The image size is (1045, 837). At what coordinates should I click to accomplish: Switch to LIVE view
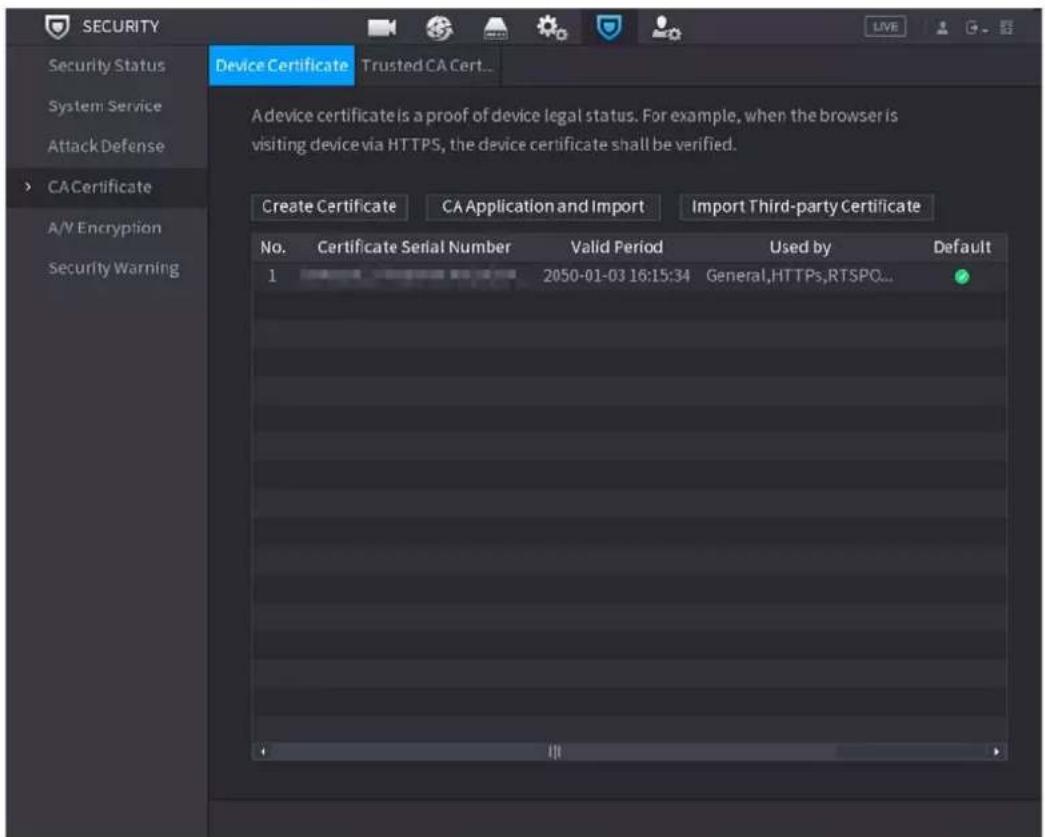pos(885,27)
